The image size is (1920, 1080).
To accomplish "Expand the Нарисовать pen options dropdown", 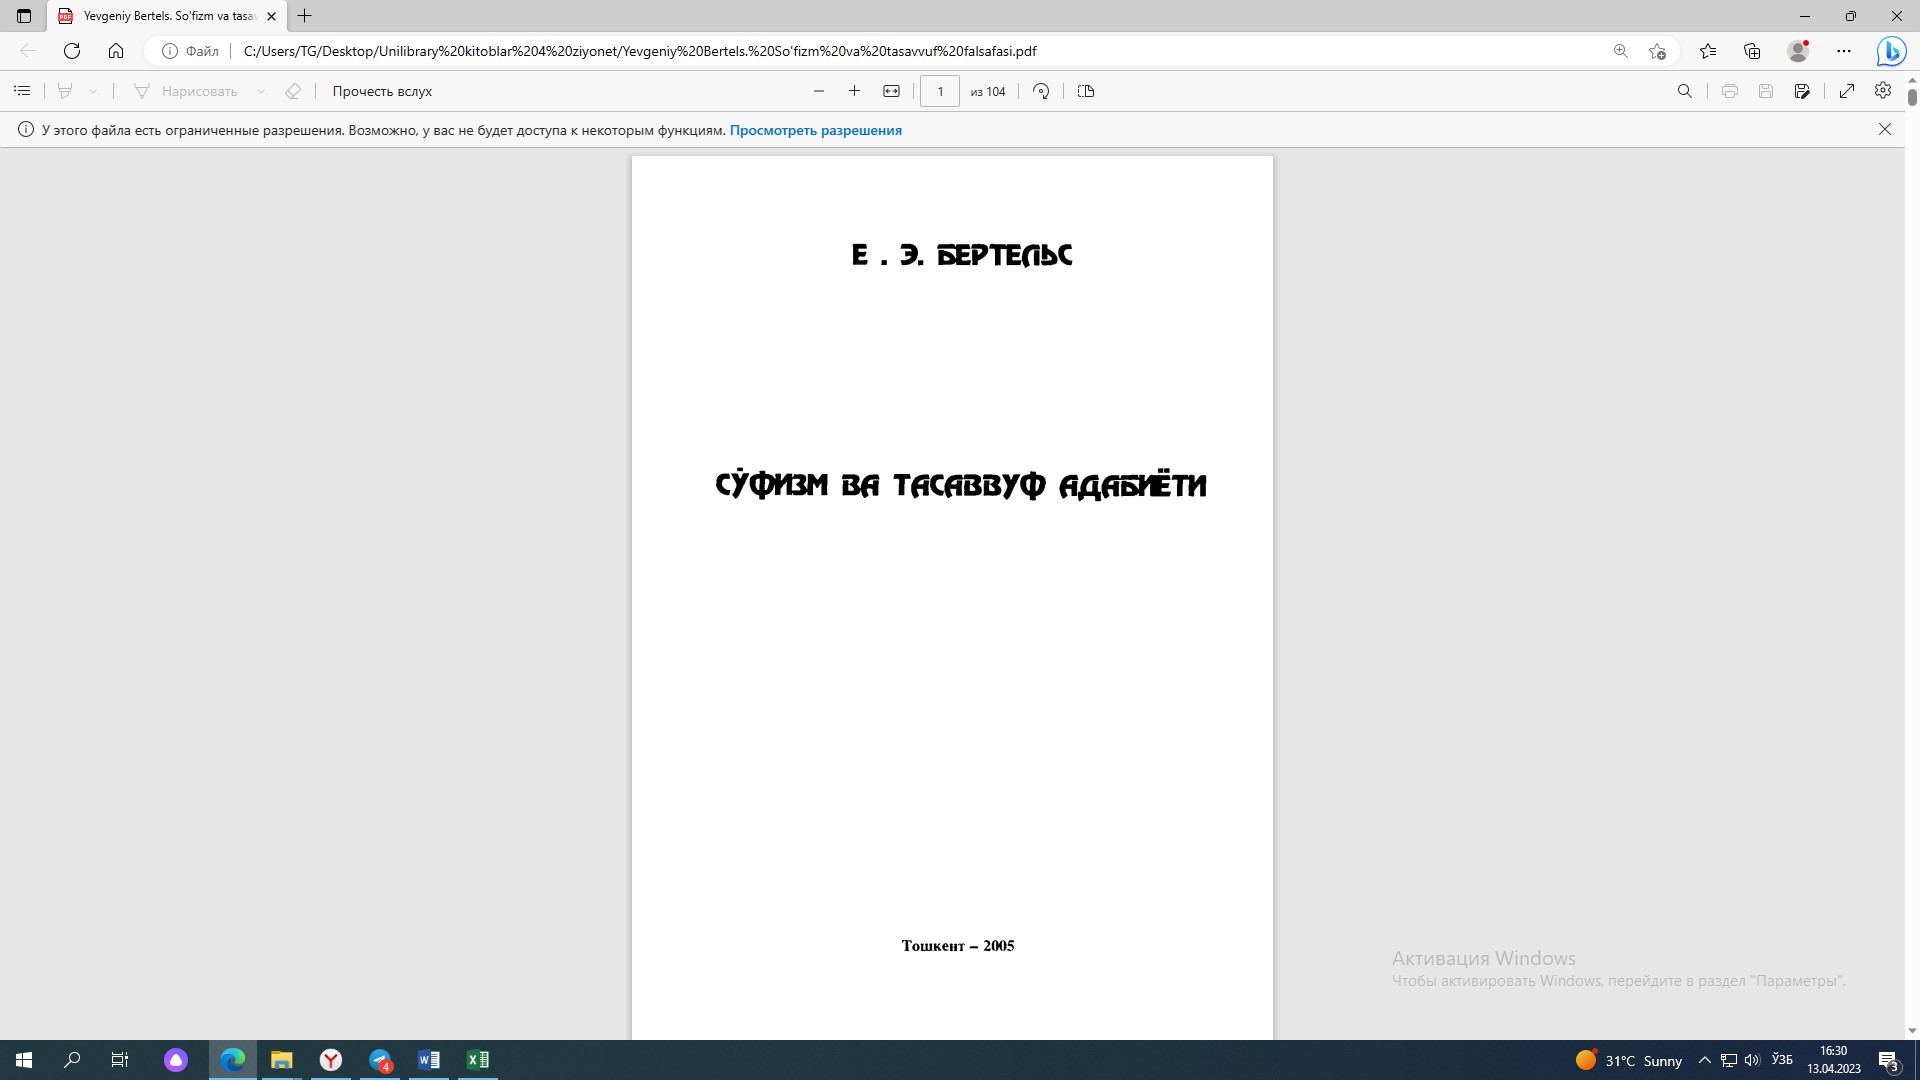I will pyautogui.click(x=261, y=91).
